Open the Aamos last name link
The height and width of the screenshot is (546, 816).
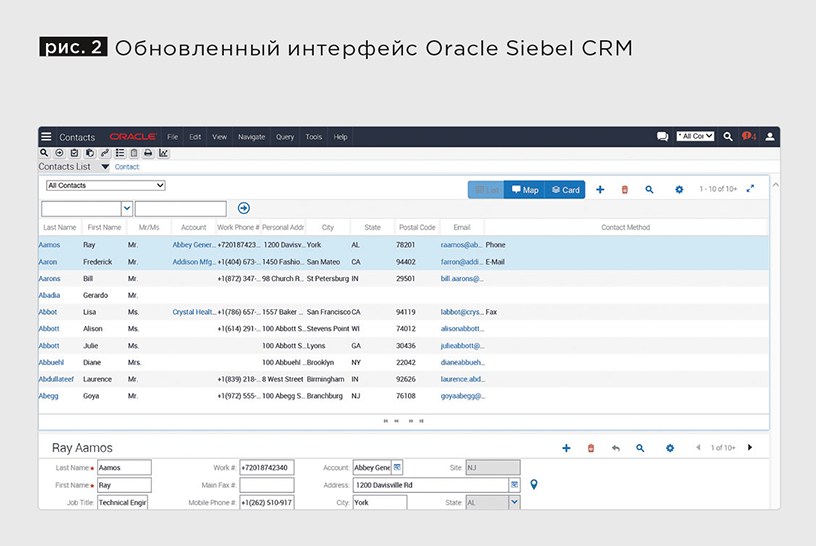point(49,245)
